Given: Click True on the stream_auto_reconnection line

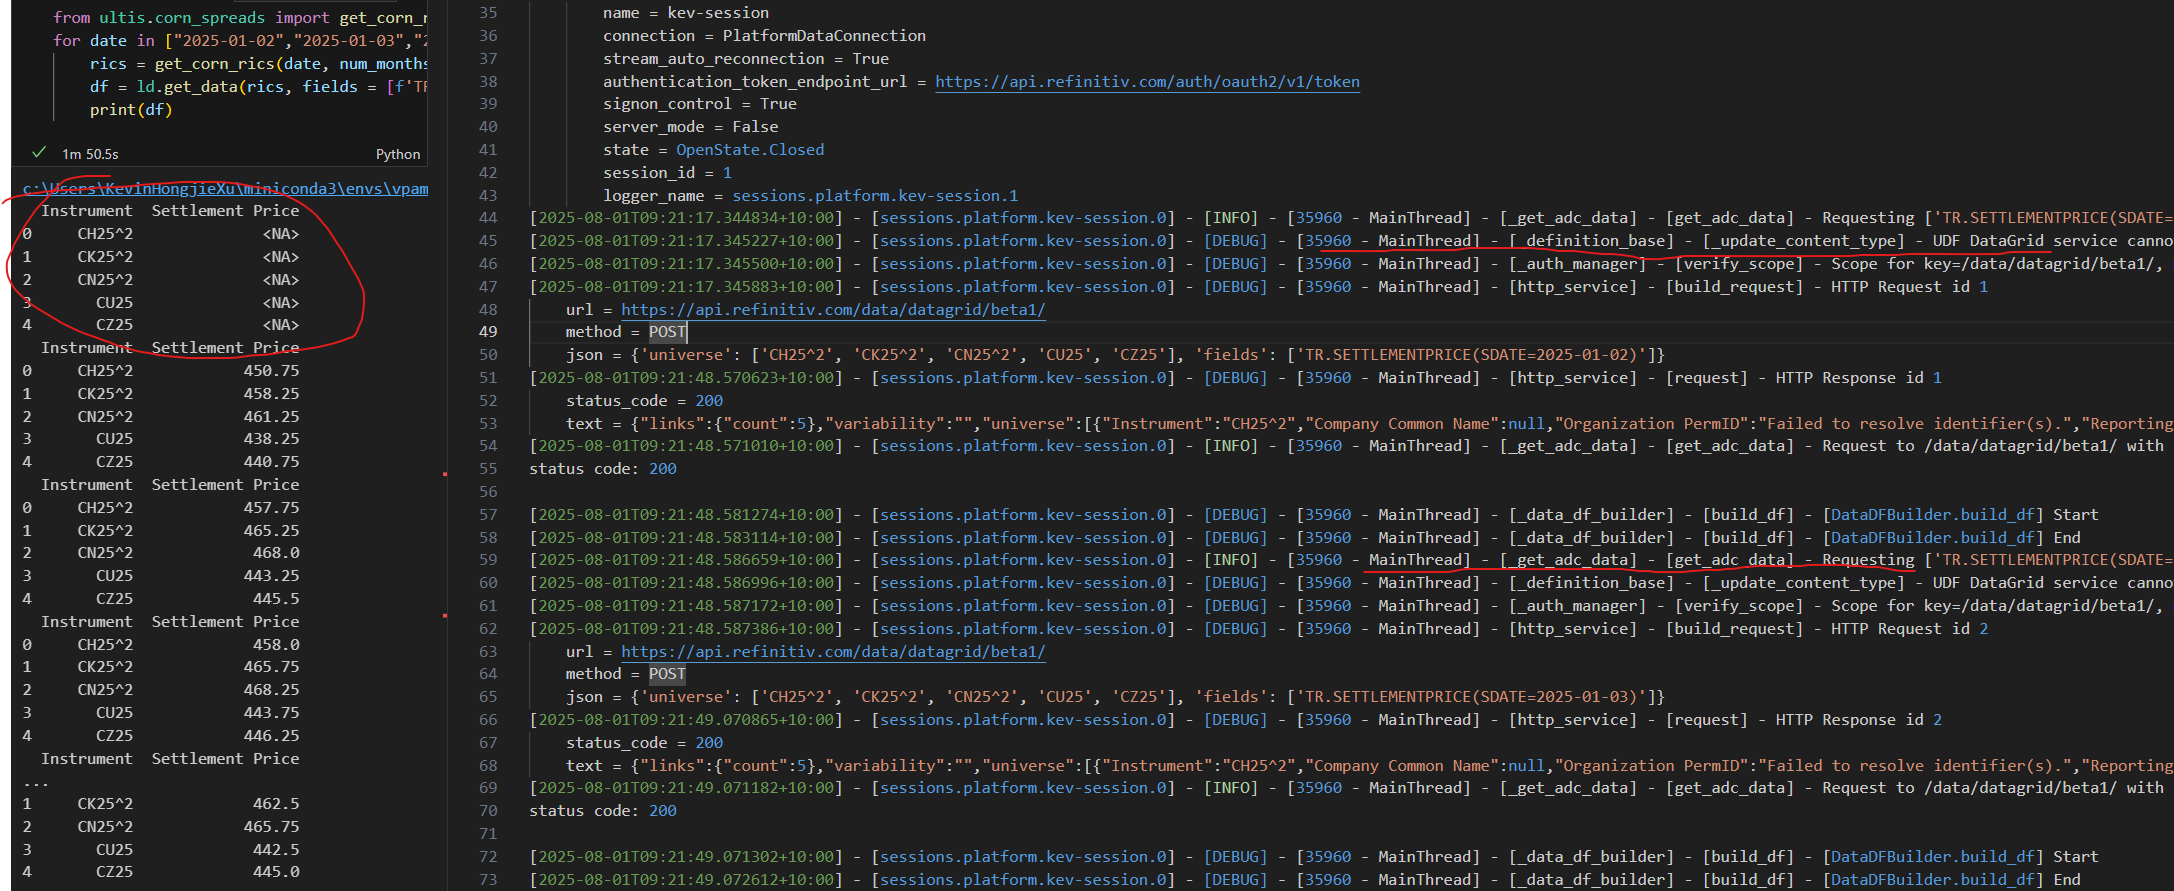Looking at the screenshot, I should [x=870, y=59].
